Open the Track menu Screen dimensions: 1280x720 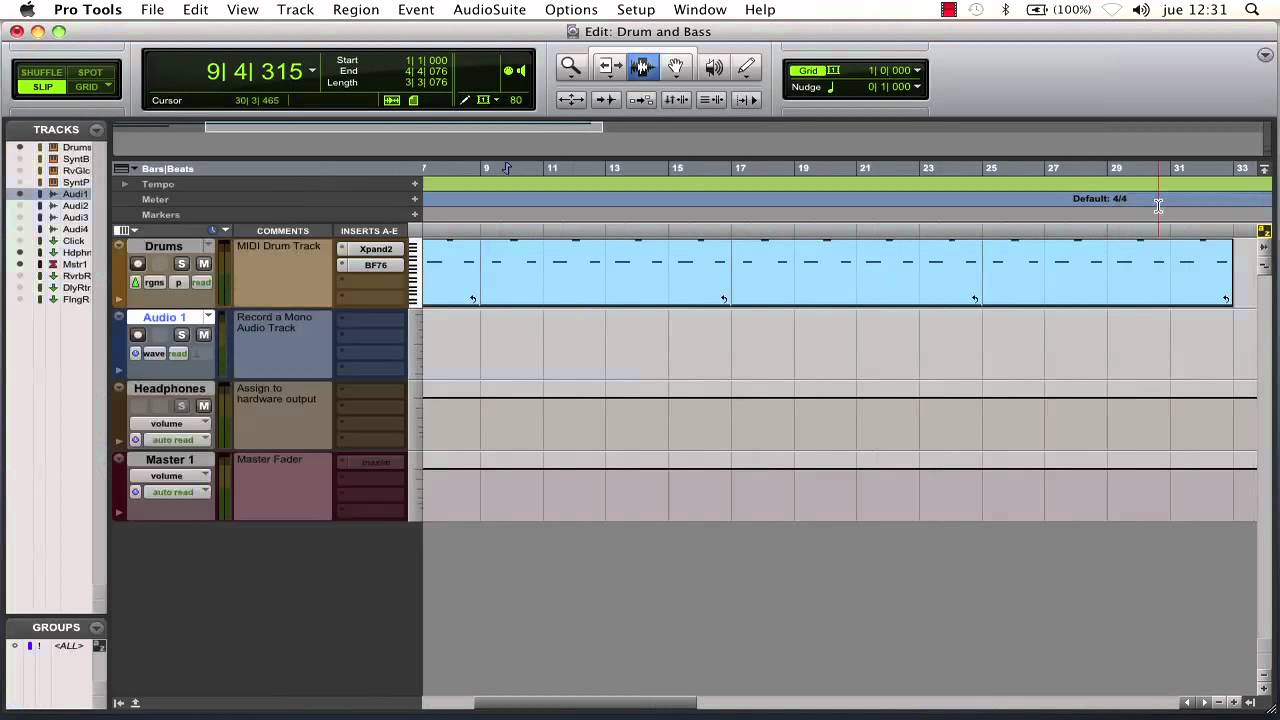pos(295,10)
